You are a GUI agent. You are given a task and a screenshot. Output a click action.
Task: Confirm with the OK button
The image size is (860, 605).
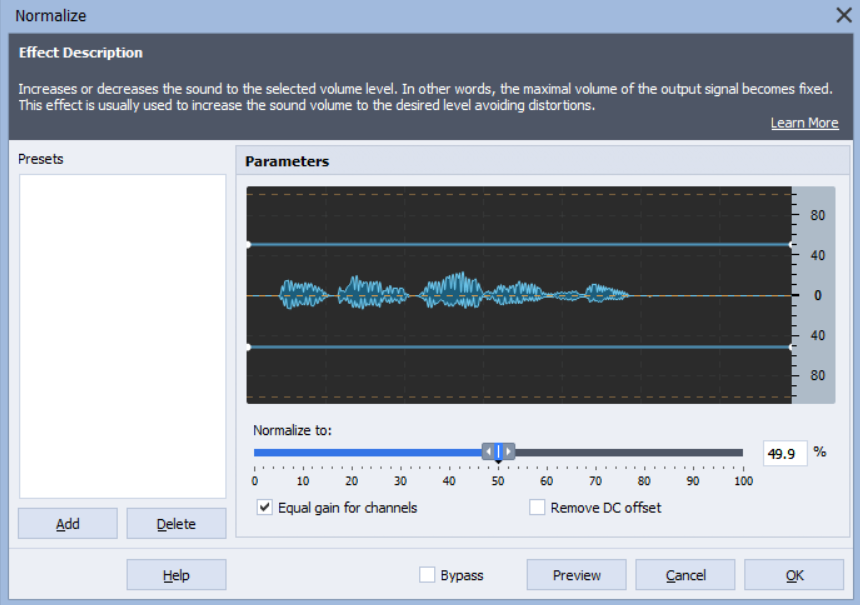pos(794,575)
